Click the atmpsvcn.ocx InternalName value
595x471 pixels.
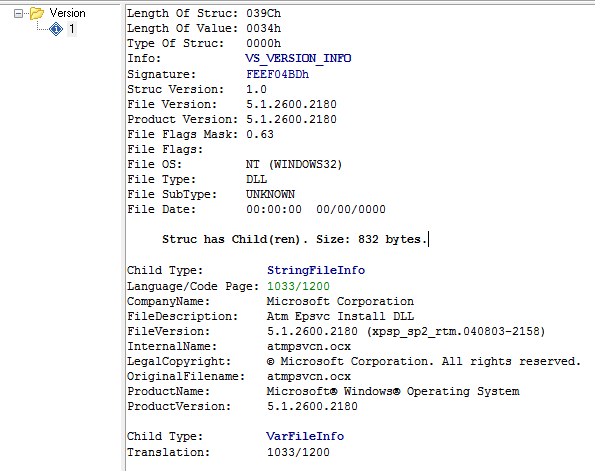point(309,347)
